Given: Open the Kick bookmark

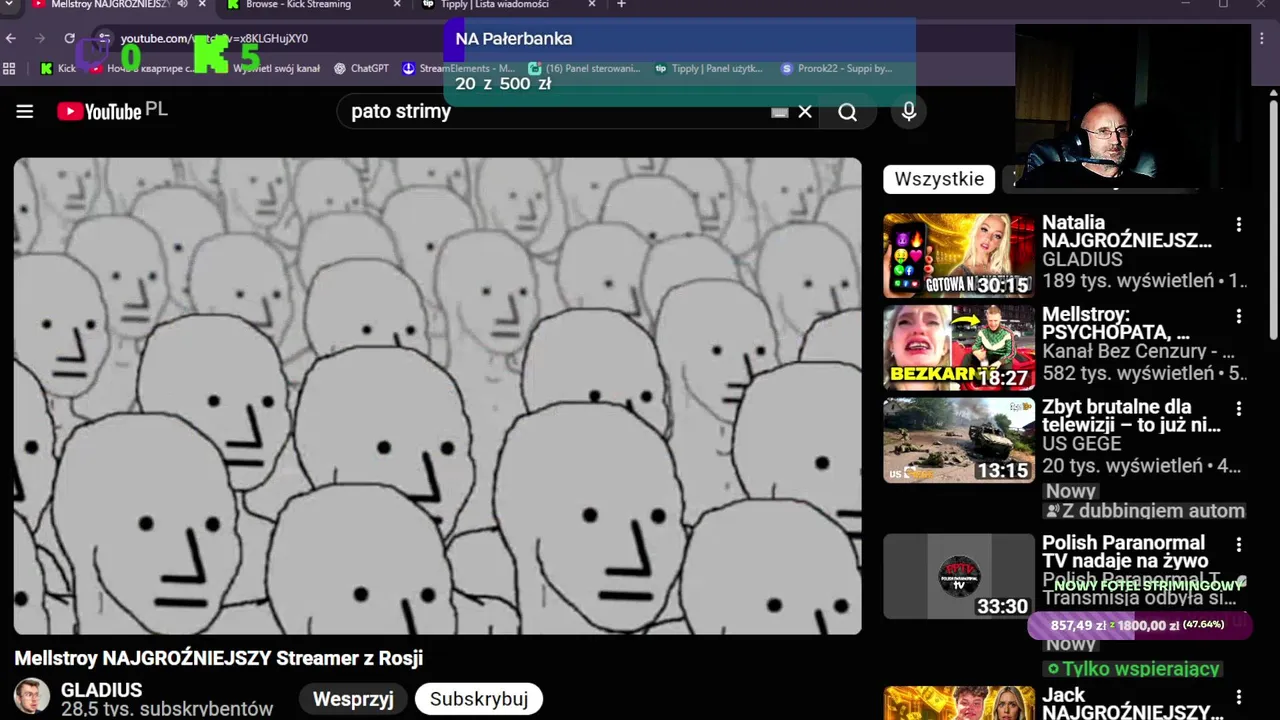Looking at the screenshot, I should pyautogui.click(x=58, y=68).
